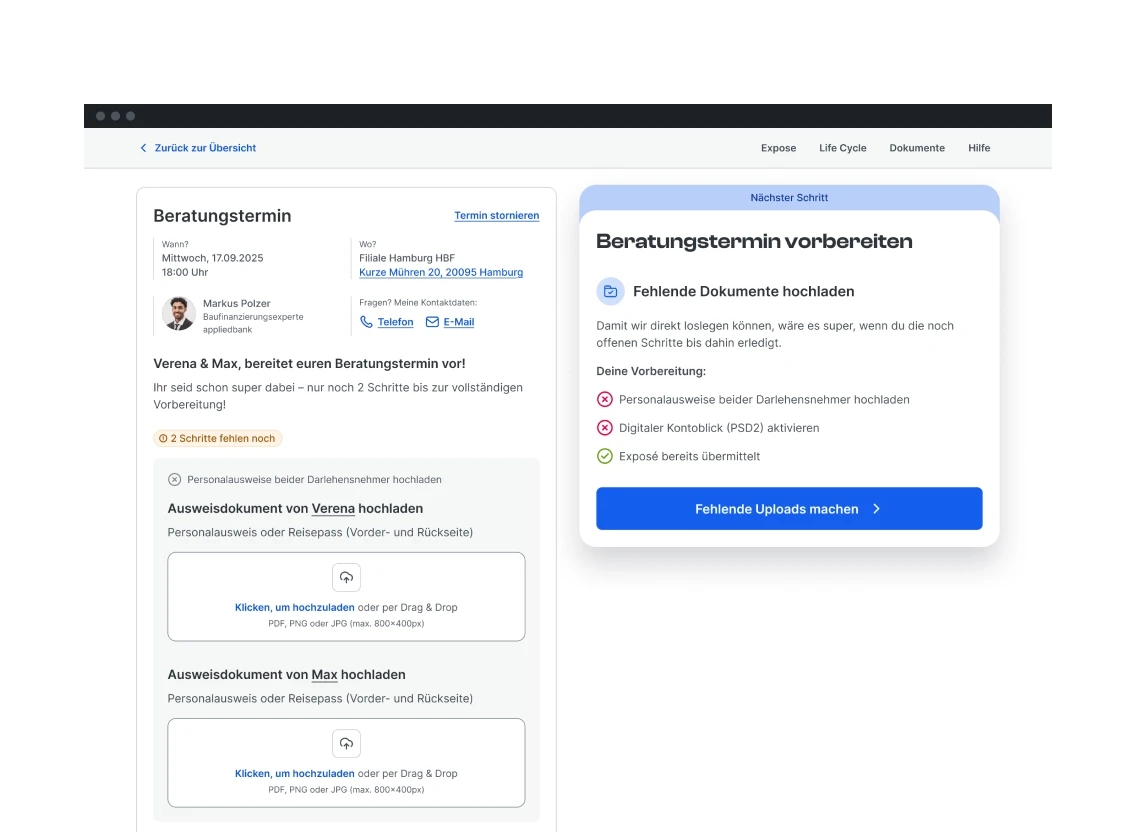
Task: Click the green checkmark beside Exposé bereits übermittelt
Action: point(605,456)
